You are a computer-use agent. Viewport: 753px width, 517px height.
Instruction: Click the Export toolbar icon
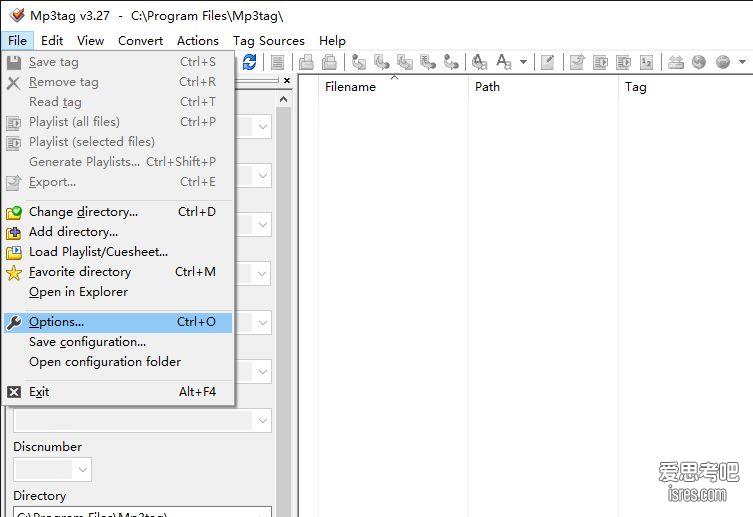pyautogui.click(x=577, y=62)
